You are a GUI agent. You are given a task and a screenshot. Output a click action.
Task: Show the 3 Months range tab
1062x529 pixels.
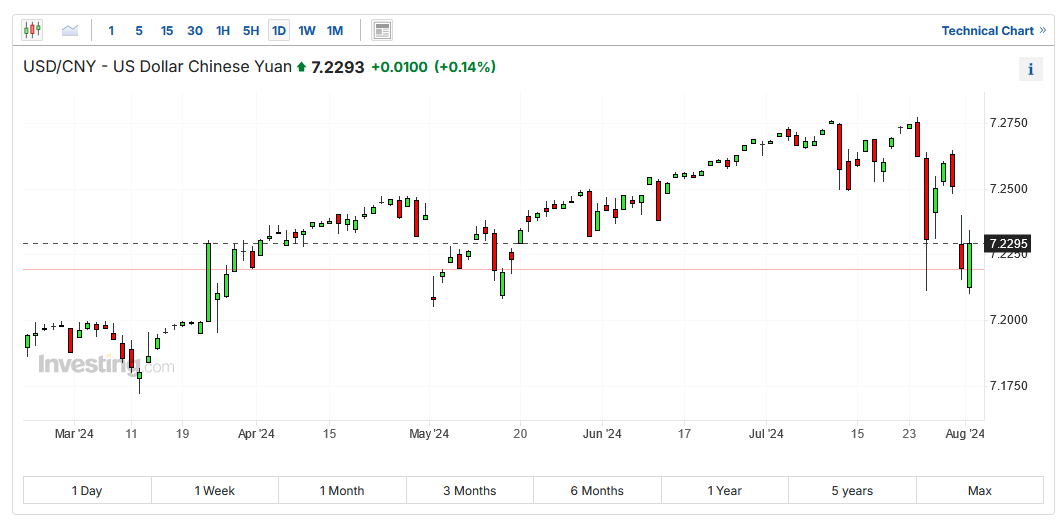point(470,490)
